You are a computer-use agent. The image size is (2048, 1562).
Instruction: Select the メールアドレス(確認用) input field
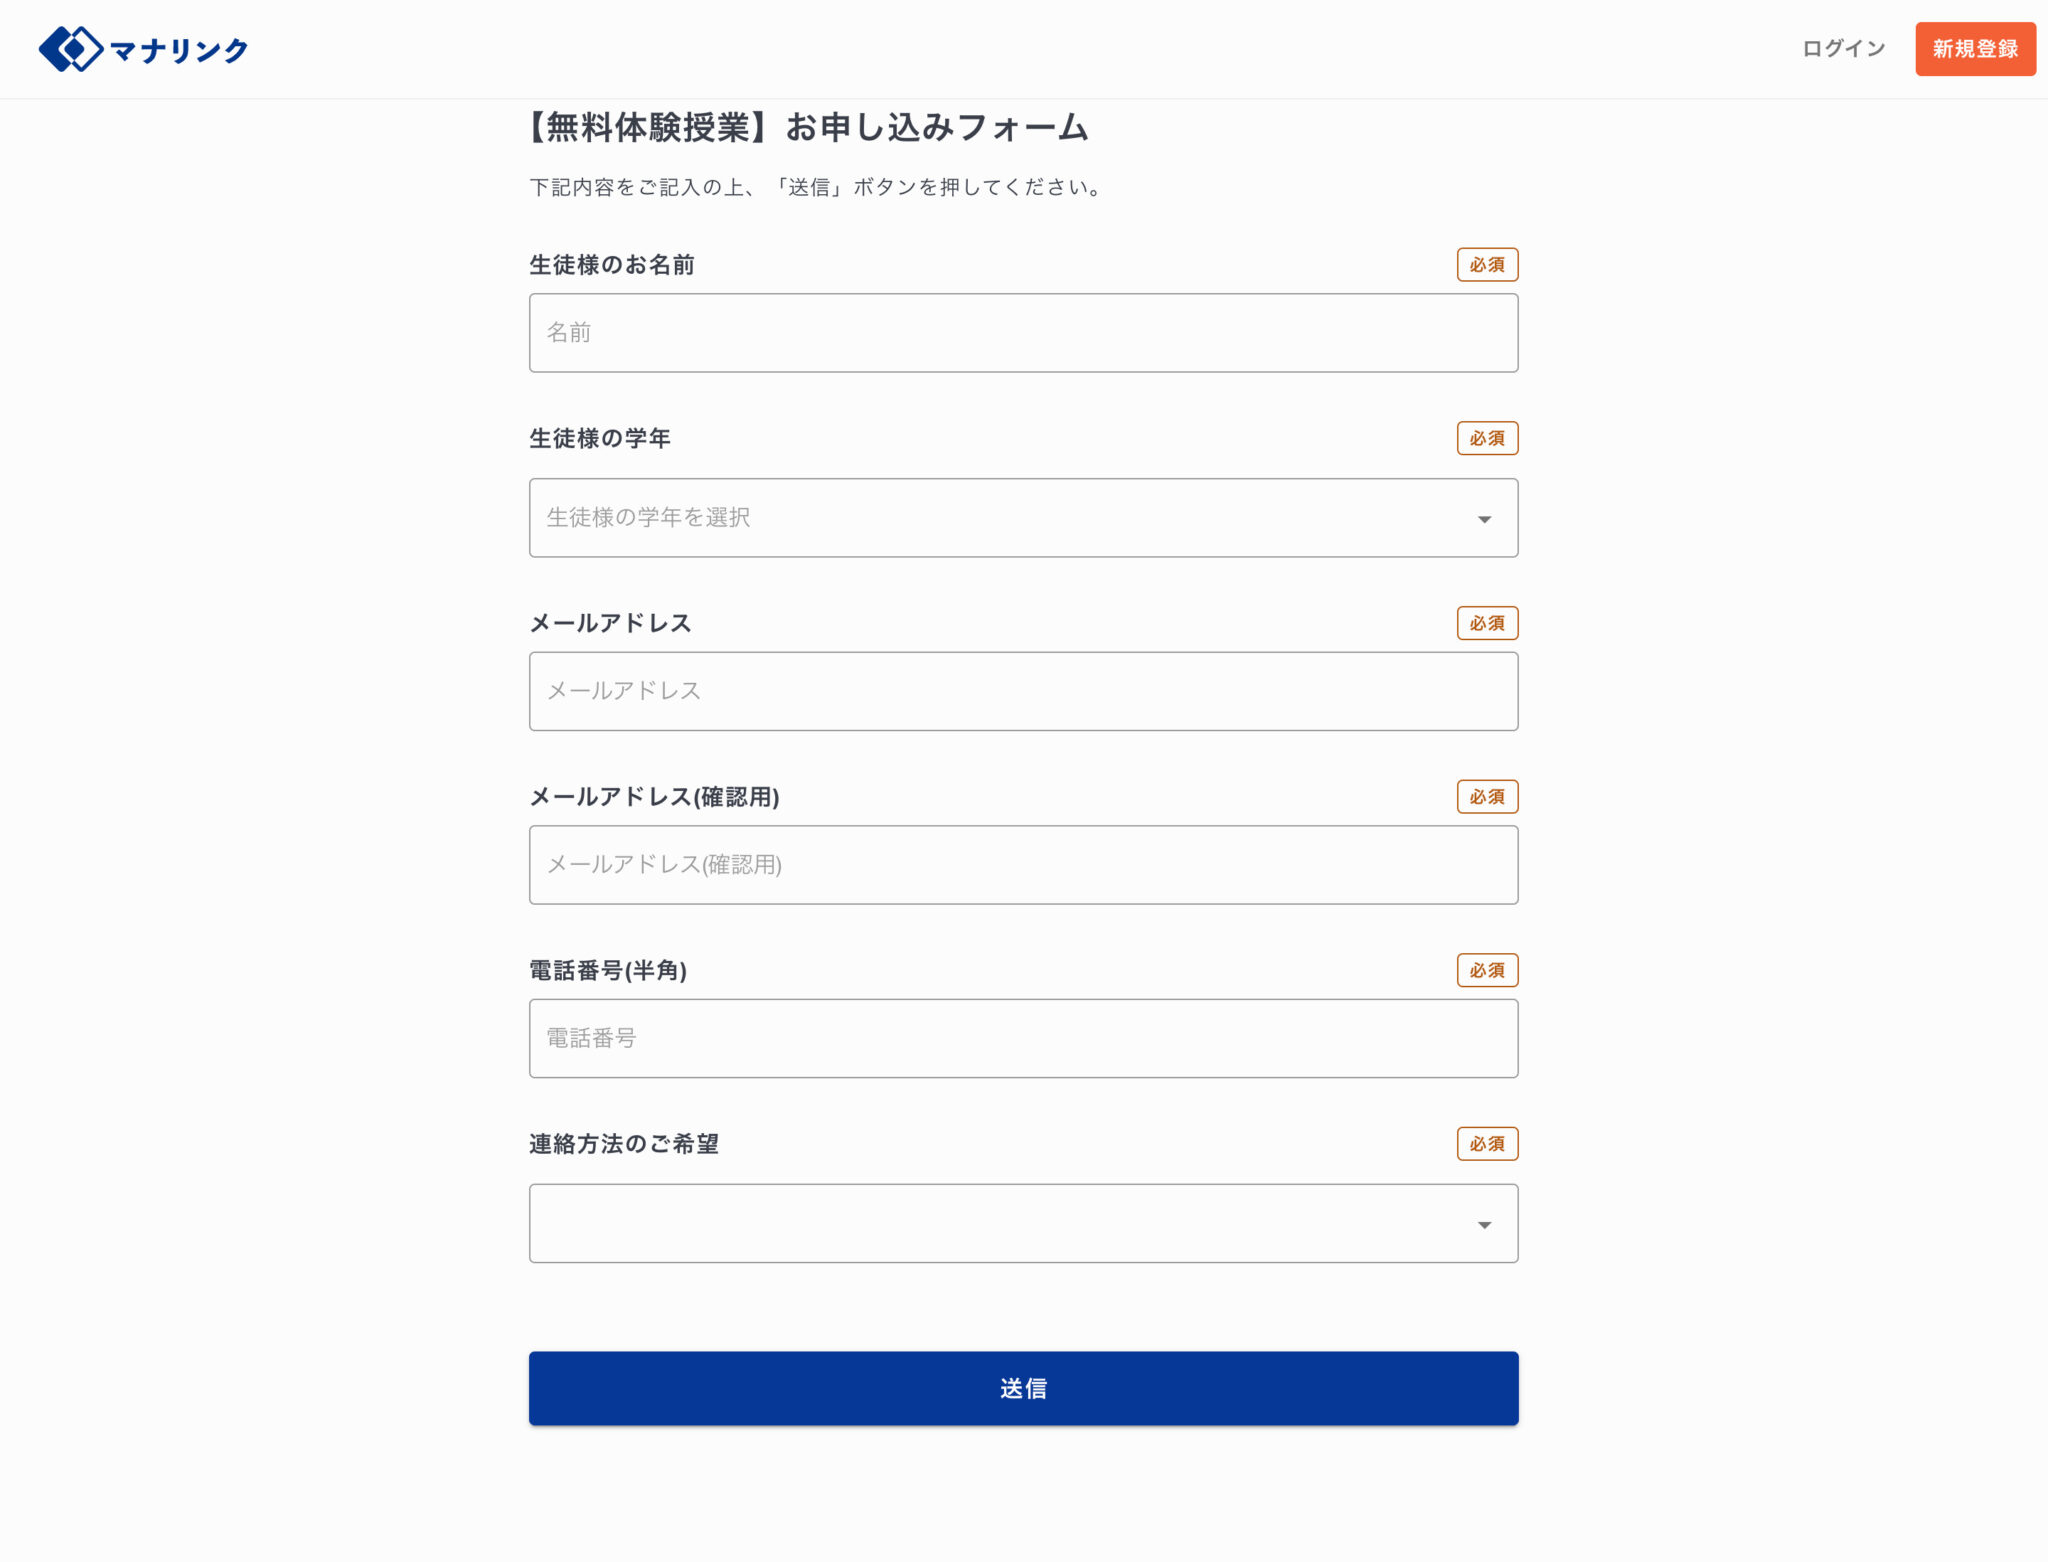(x=1022, y=865)
